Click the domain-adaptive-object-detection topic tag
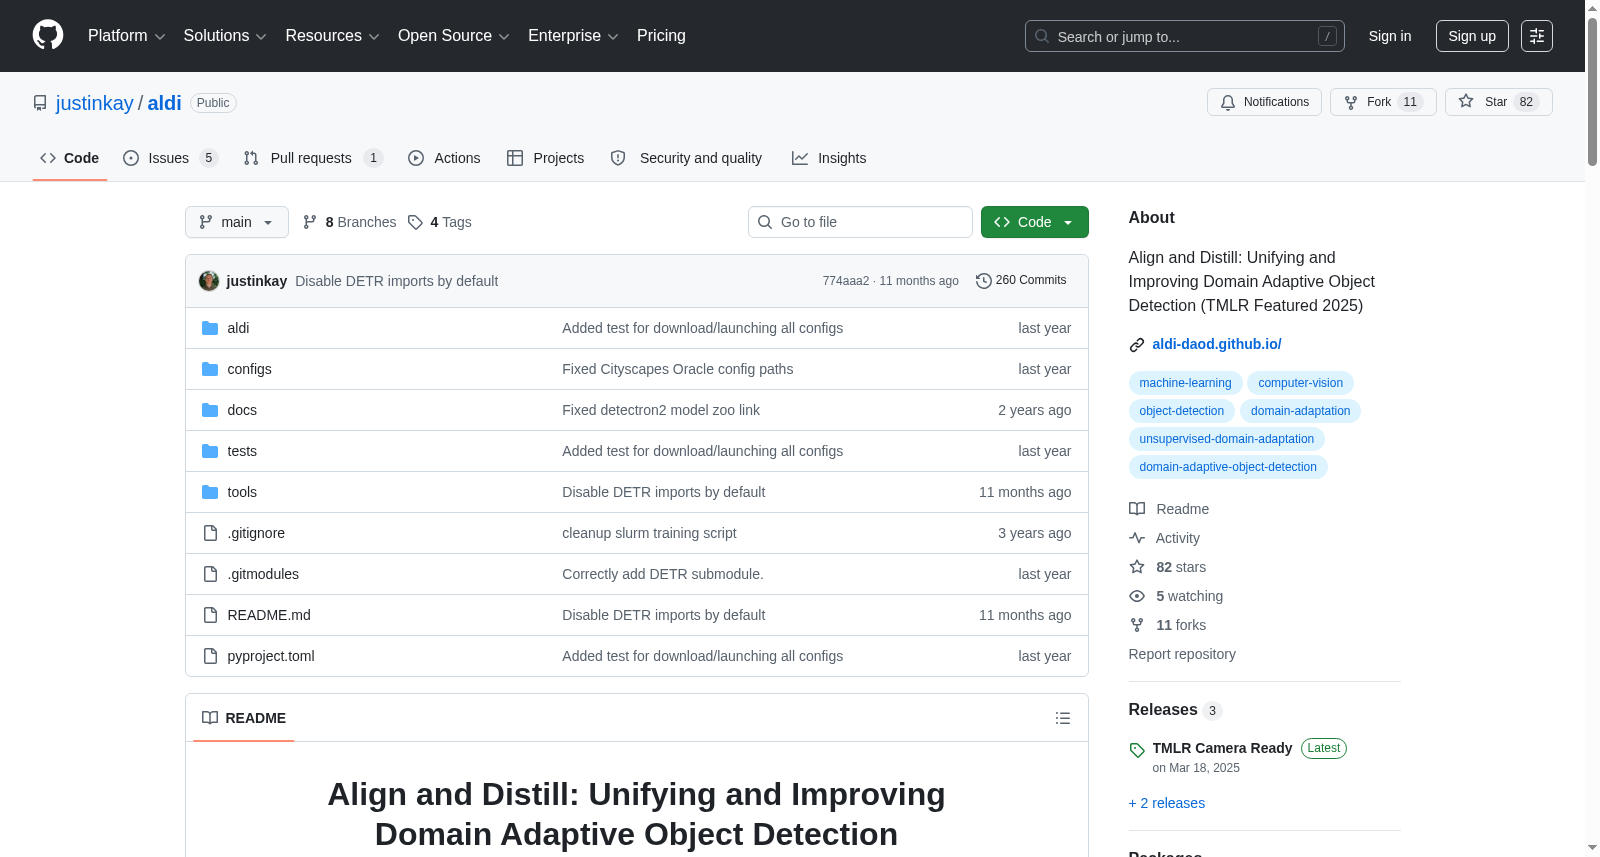Image resolution: width=1600 pixels, height=857 pixels. pyautogui.click(x=1228, y=467)
